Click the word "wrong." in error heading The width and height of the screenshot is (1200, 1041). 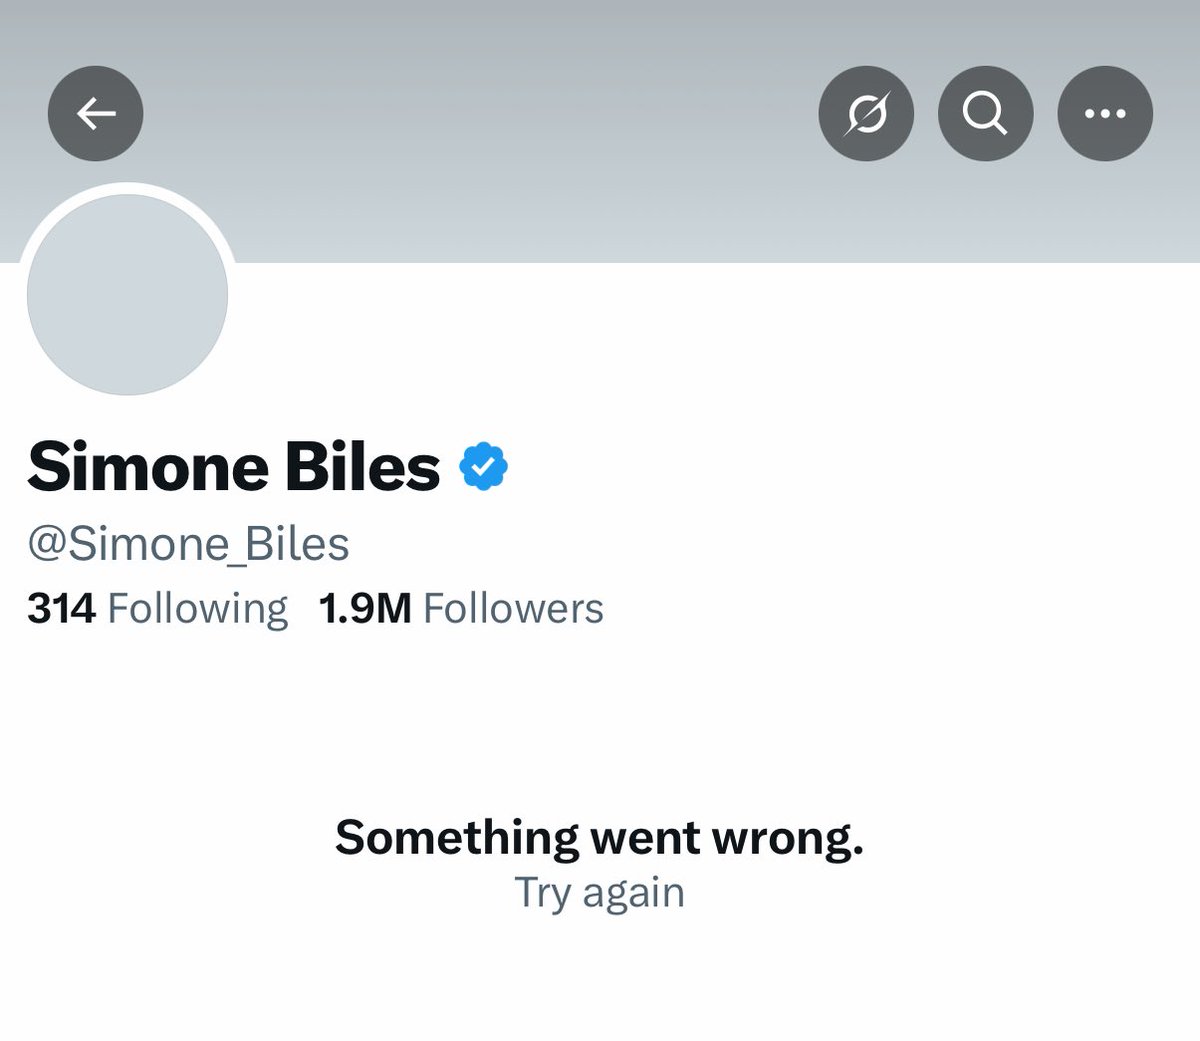click(x=787, y=837)
